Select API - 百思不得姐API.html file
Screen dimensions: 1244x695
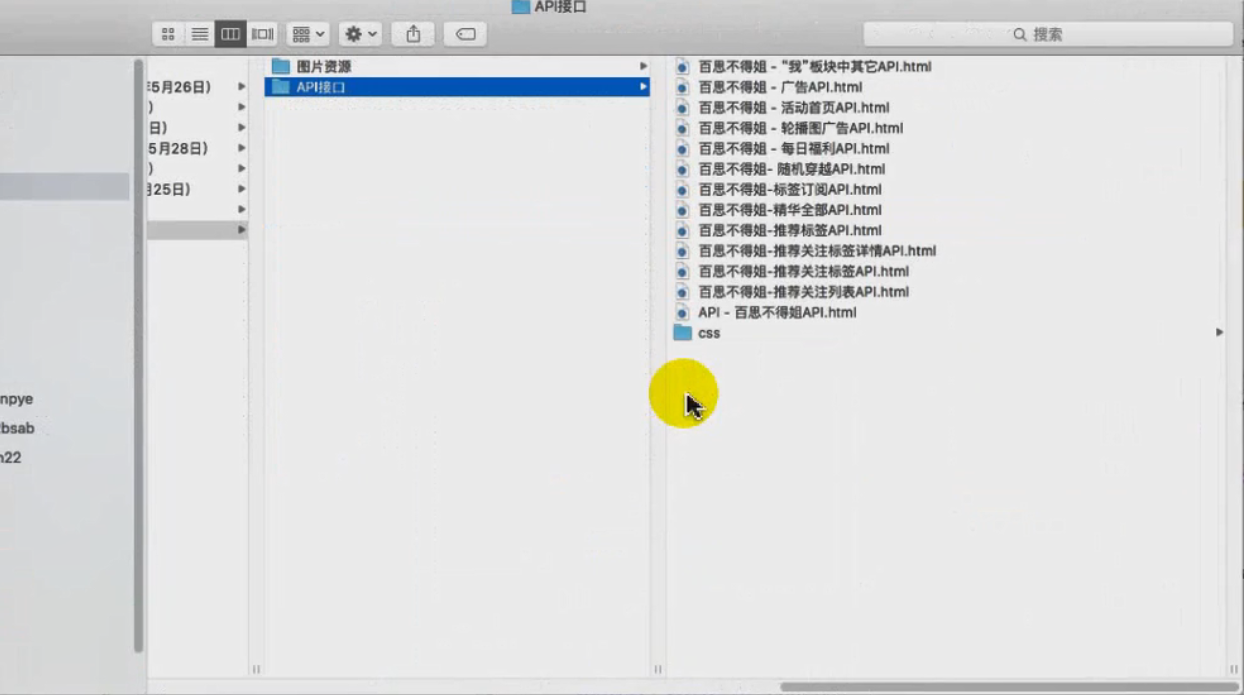[777, 312]
